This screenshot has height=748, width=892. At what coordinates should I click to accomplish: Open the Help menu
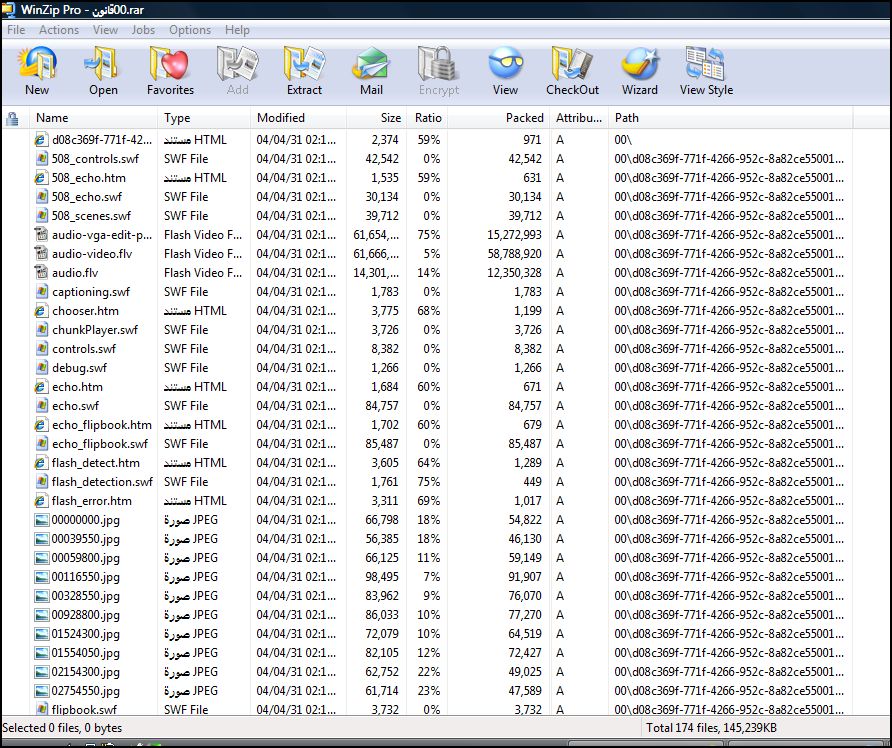(237, 30)
